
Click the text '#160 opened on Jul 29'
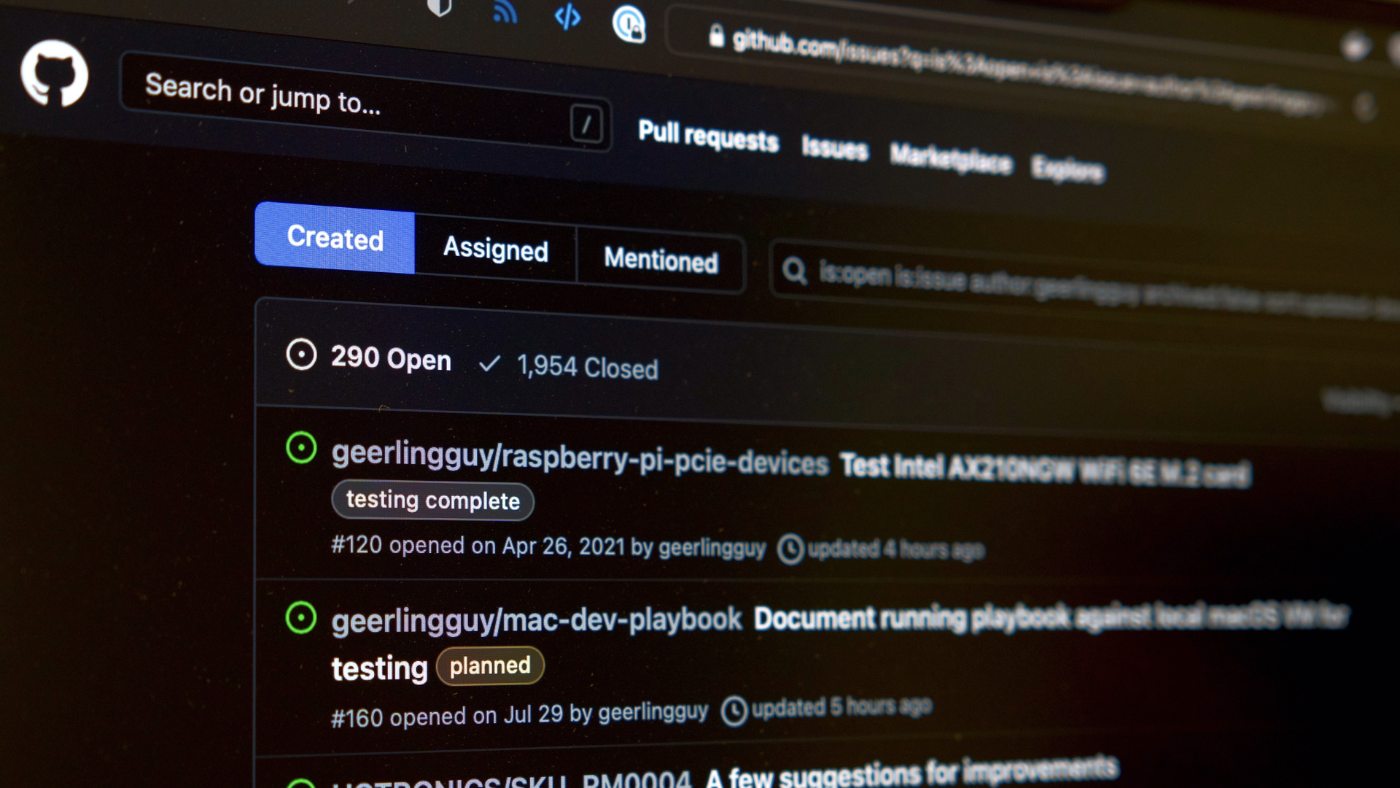pyautogui.click(x=448, y=716)
